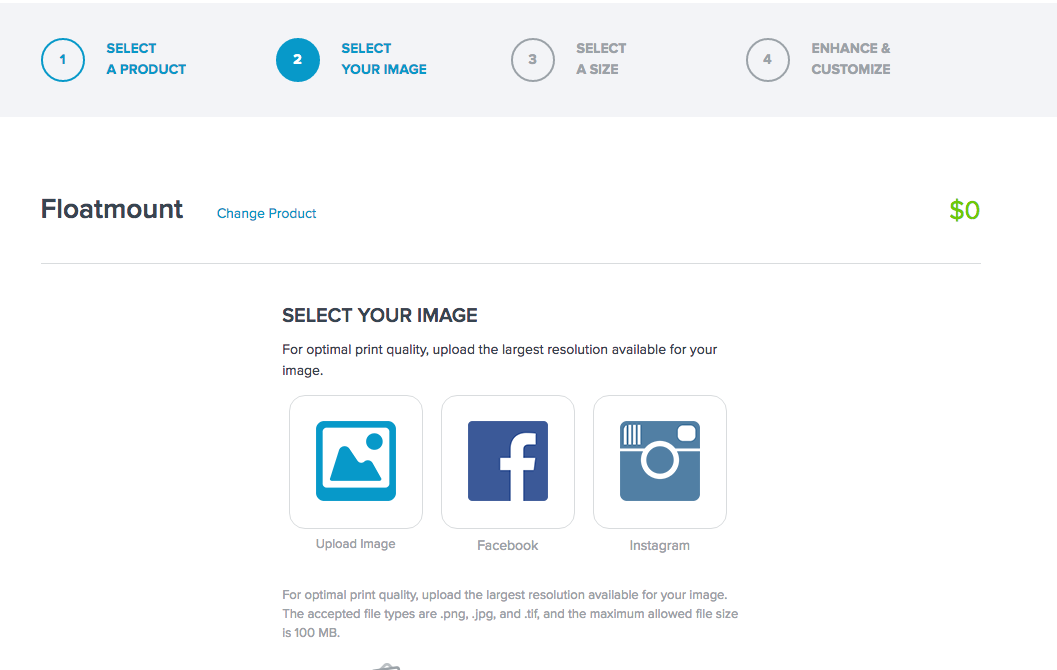Click the step 1 circle icon
The image size is (1057, 670).
point(63,60)
